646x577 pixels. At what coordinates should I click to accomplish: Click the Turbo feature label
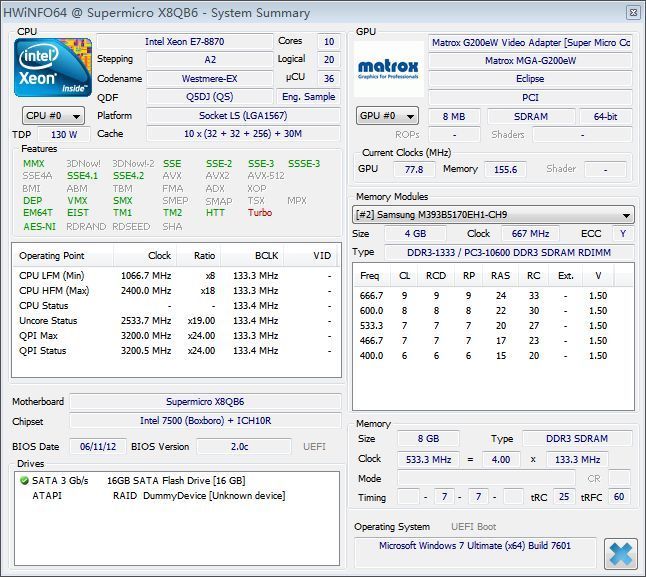260,213
